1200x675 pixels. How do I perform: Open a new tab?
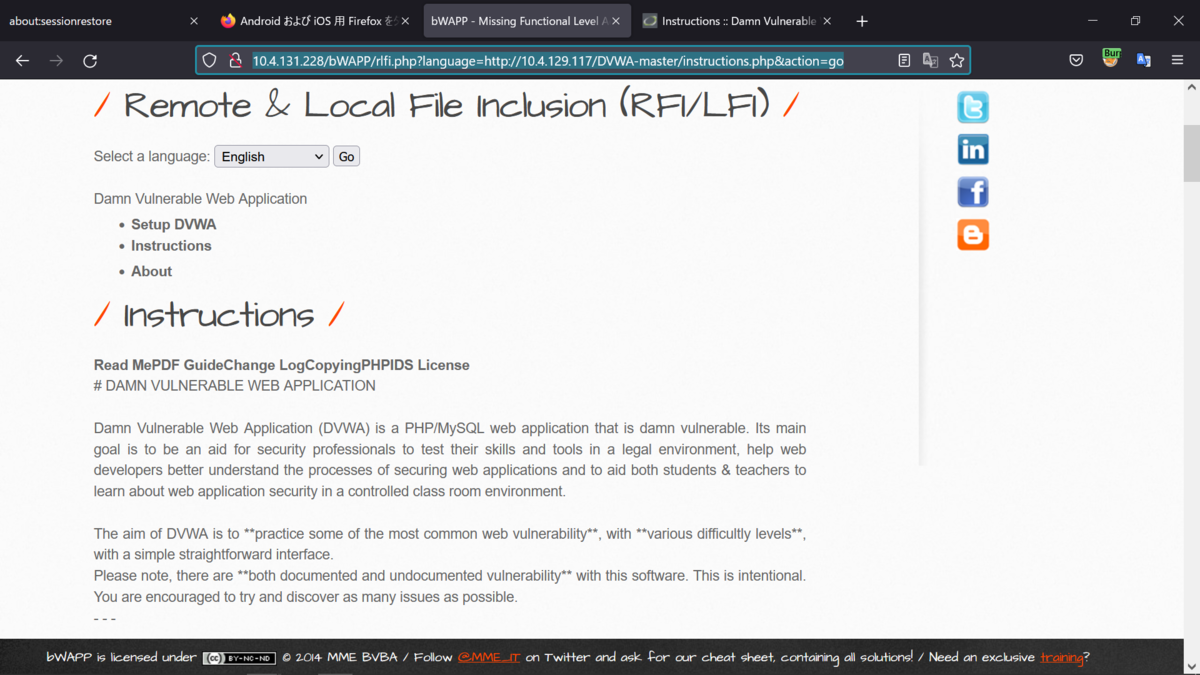(862, 21)
